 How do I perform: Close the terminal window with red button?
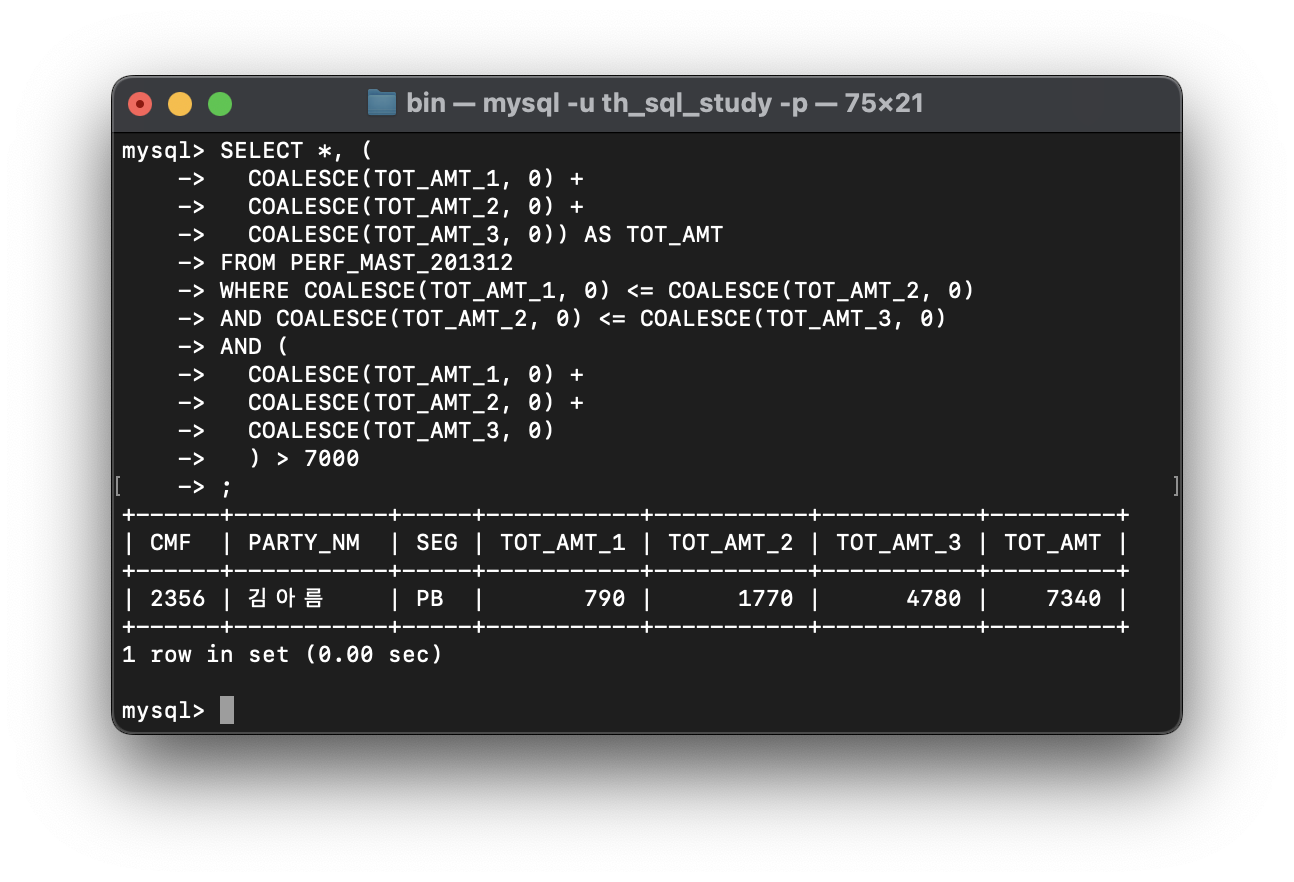[140, 104]
